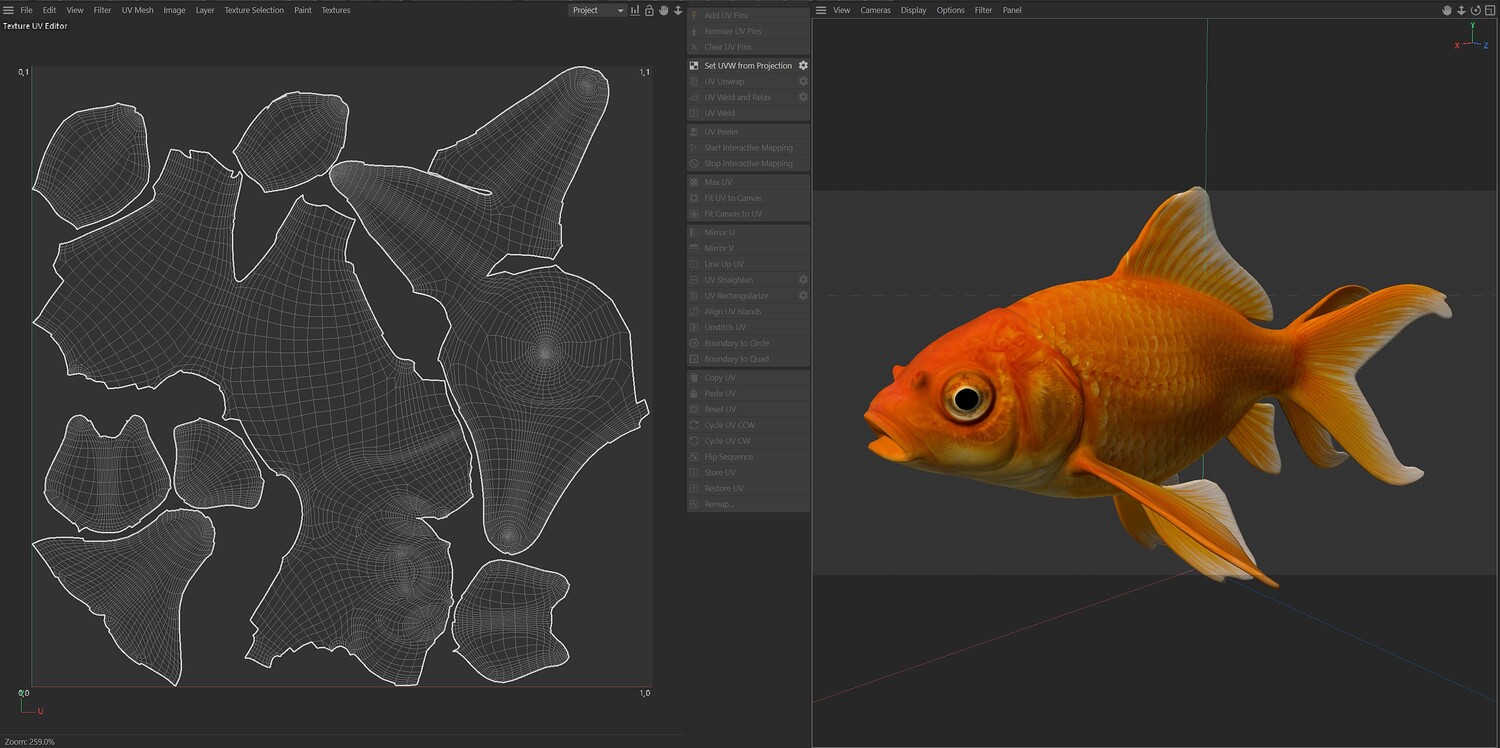The image size is (1500, 748).
Task: Click Cycle UV CCW command
Action: pos(748,425)
